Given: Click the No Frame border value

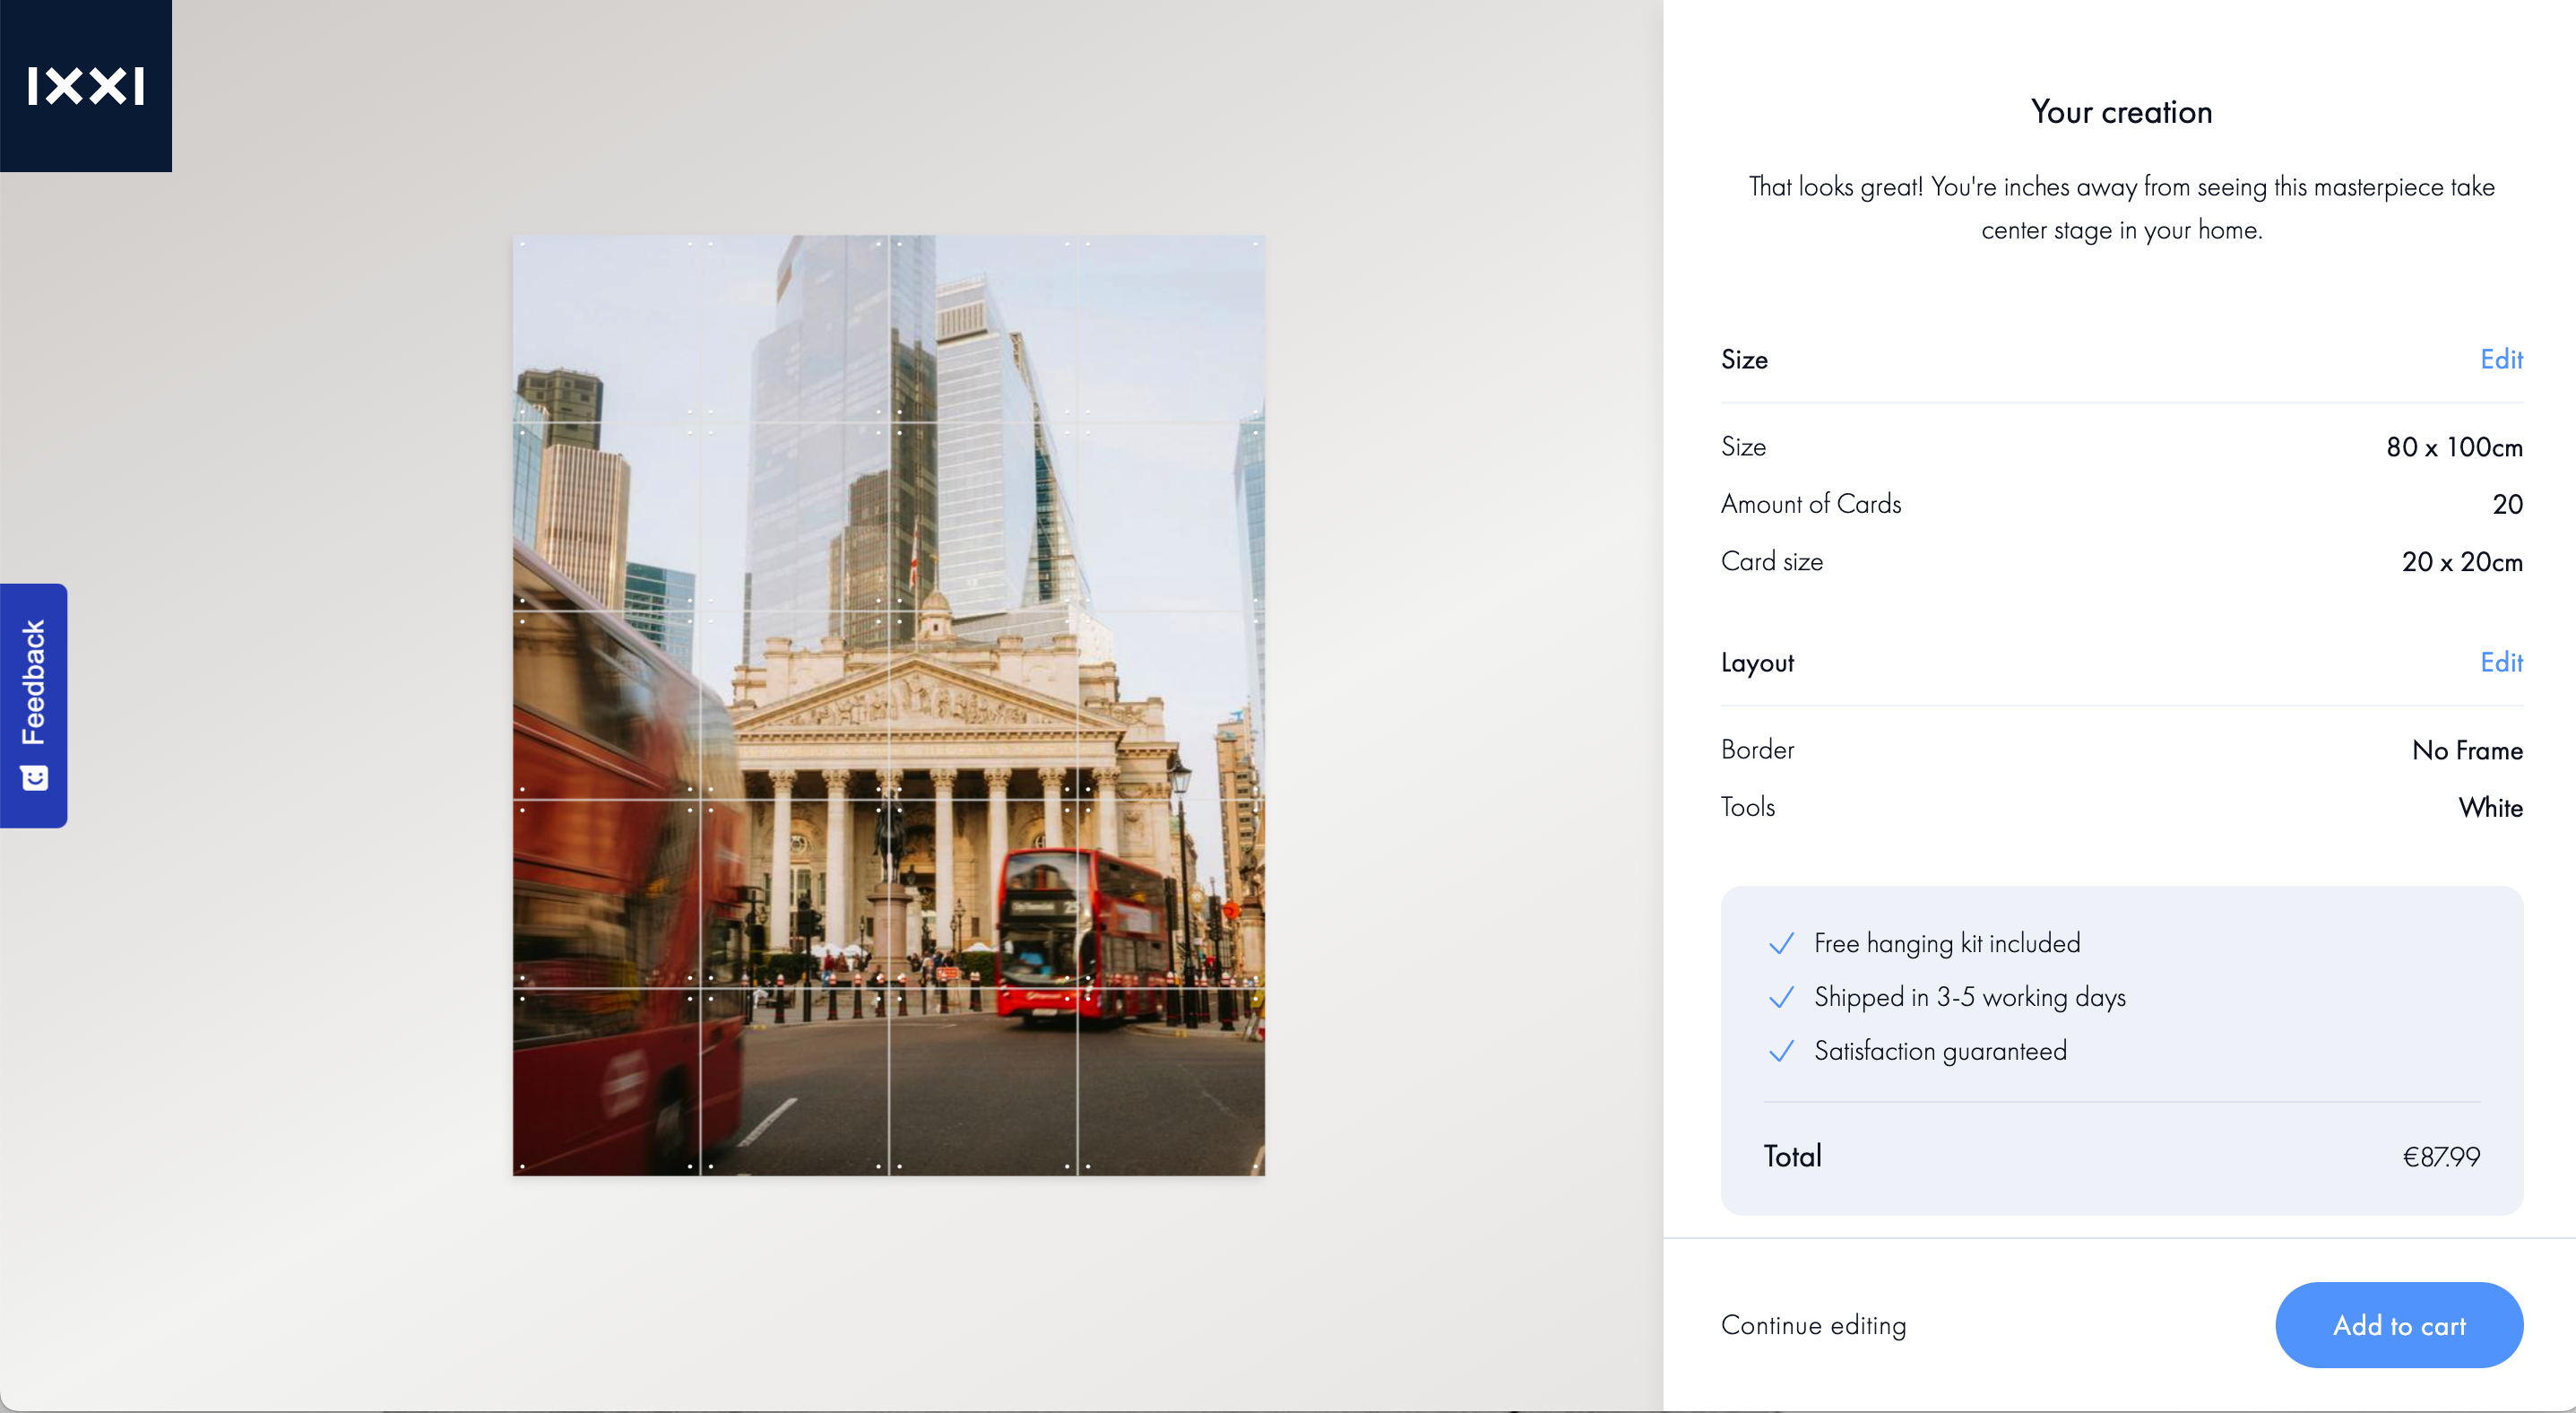Looking at the screenshot, I should click(x=2467, y=750).
